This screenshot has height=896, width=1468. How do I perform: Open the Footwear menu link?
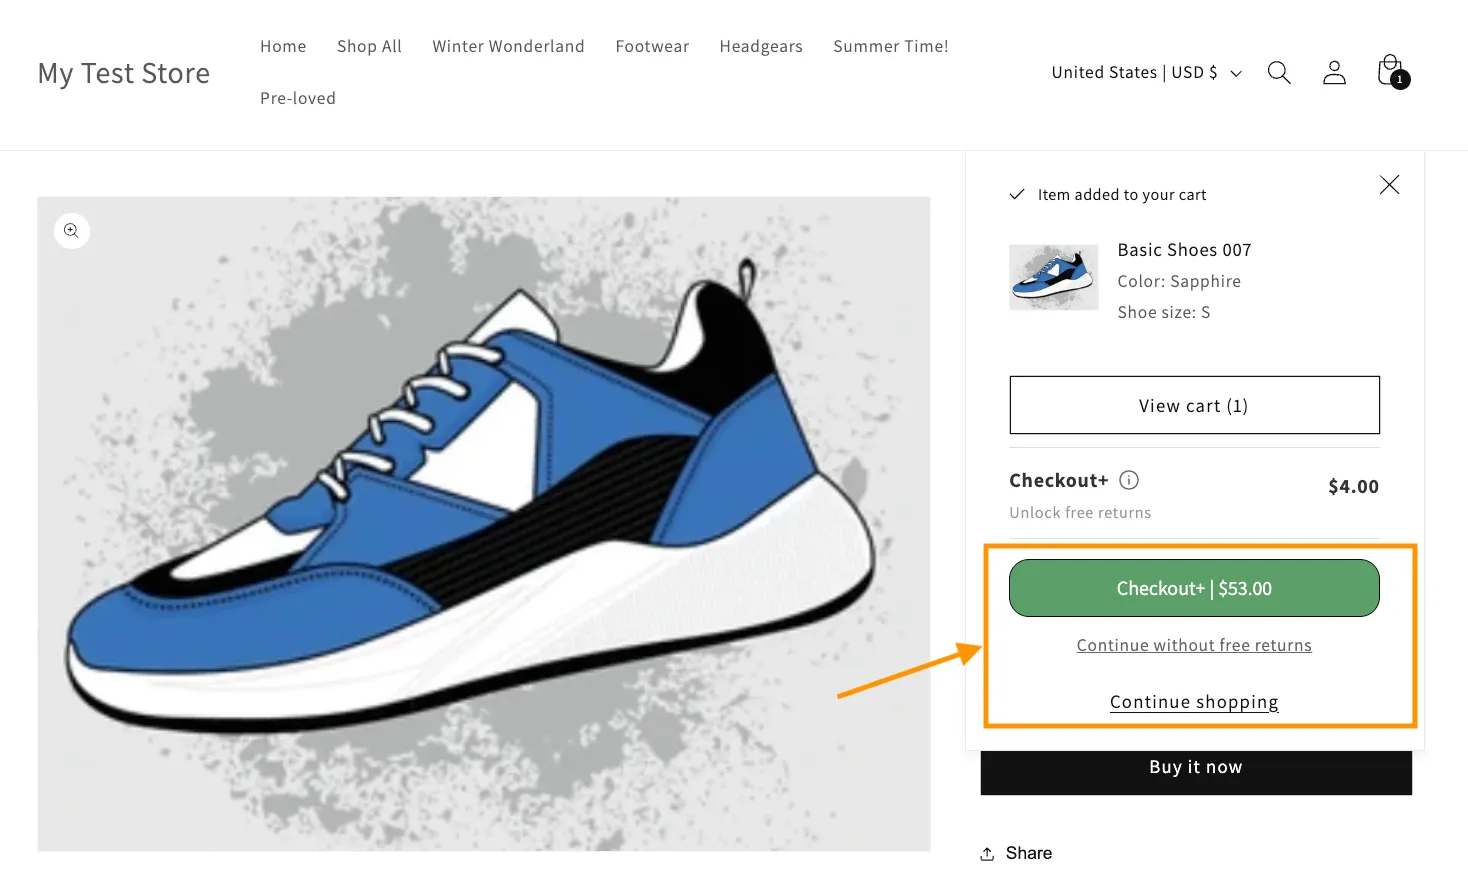coord(652,47)
